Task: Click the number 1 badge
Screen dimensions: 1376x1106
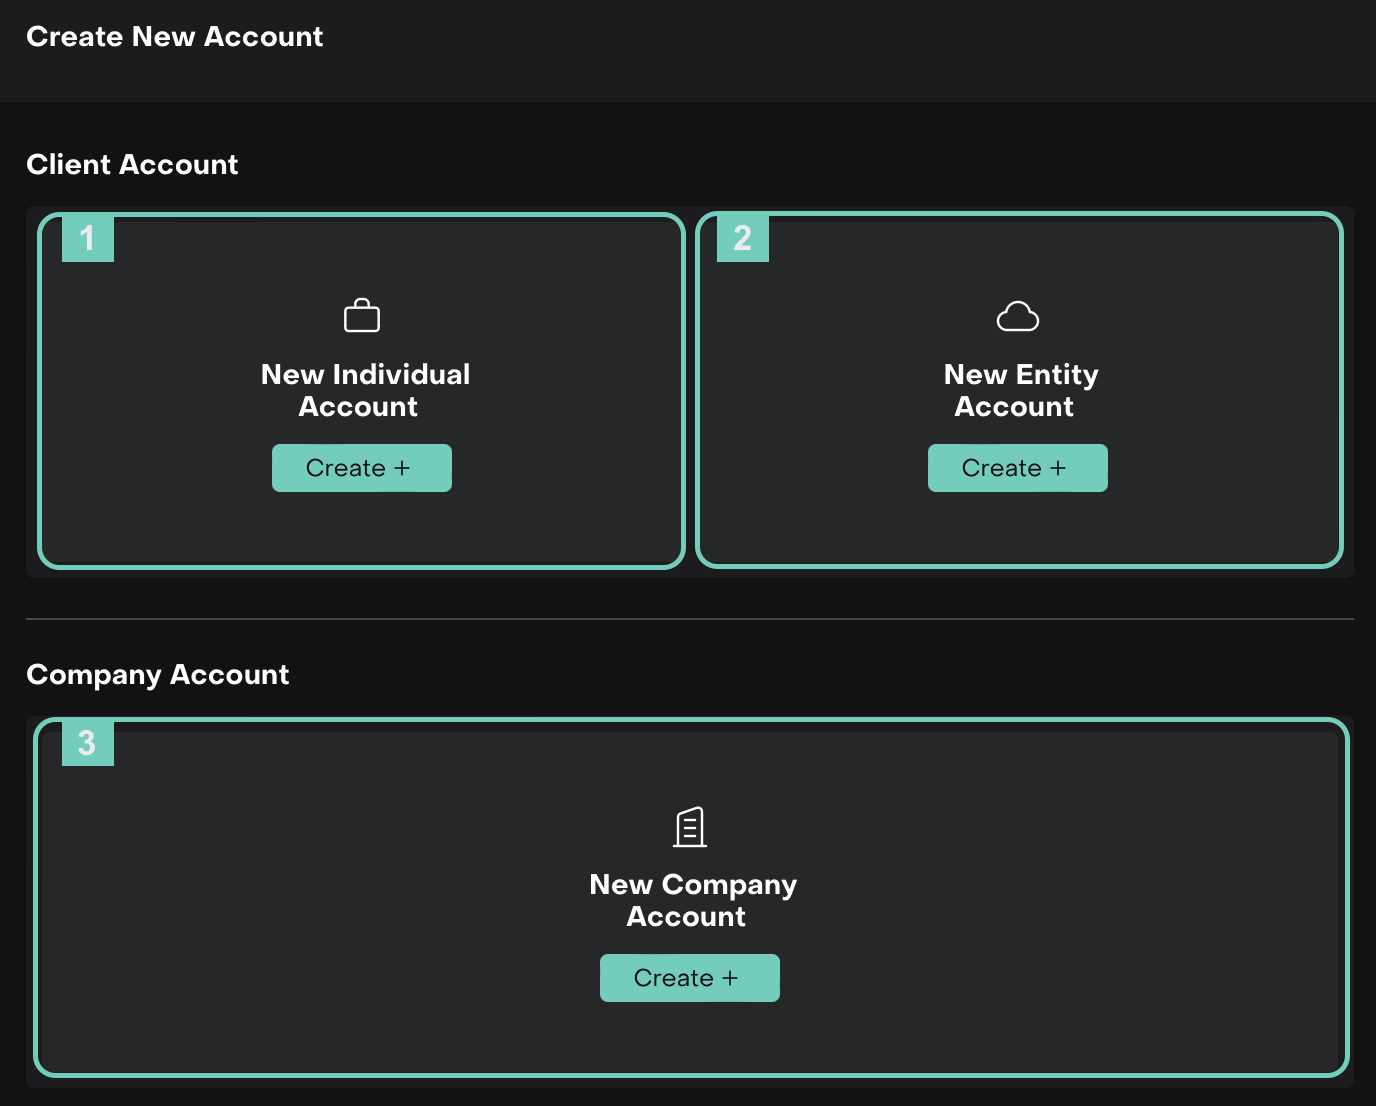Action: 88,238
